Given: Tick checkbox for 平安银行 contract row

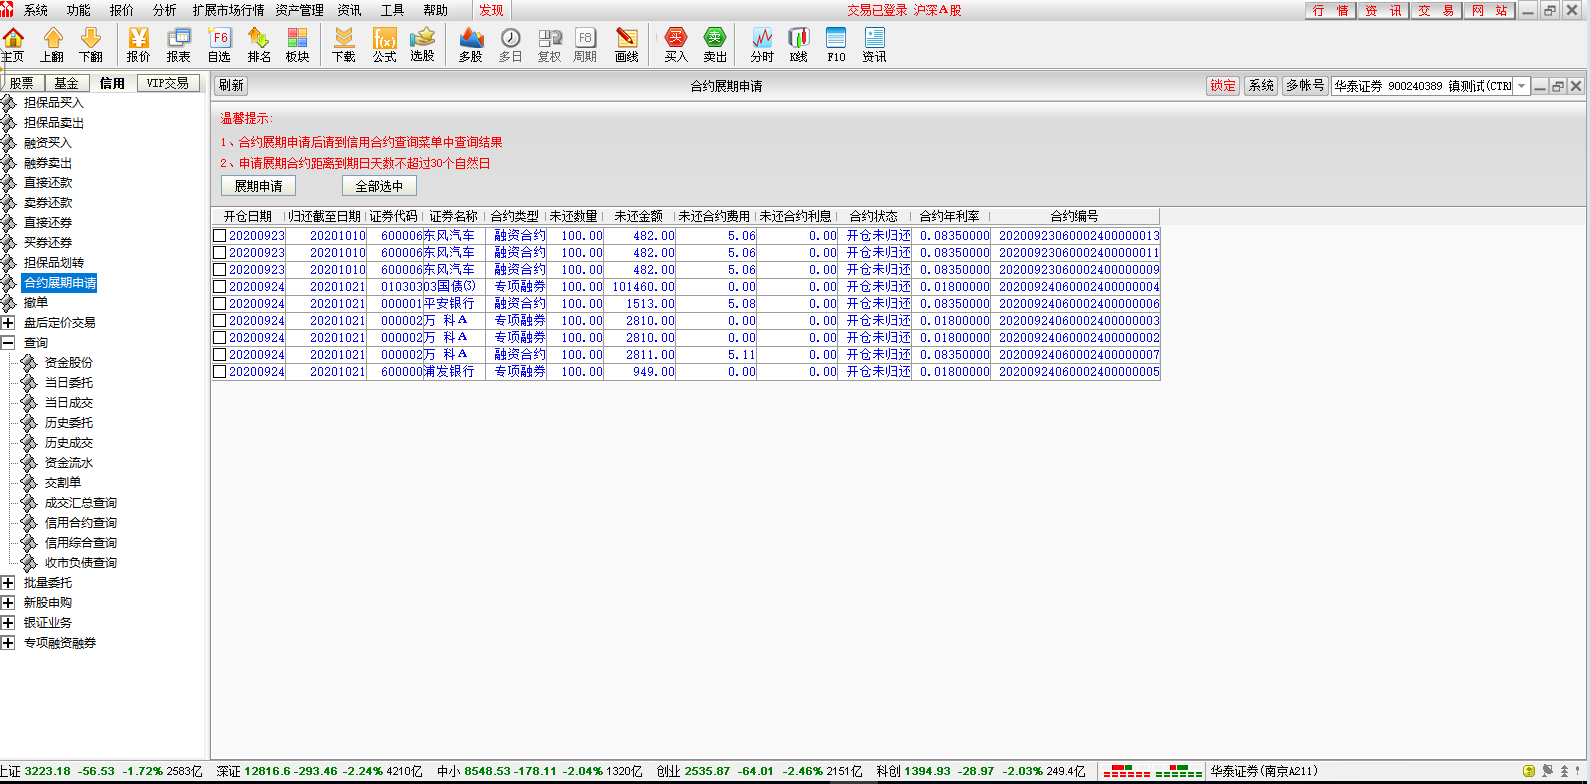Looking at the screenshot, I should [219, 304].
